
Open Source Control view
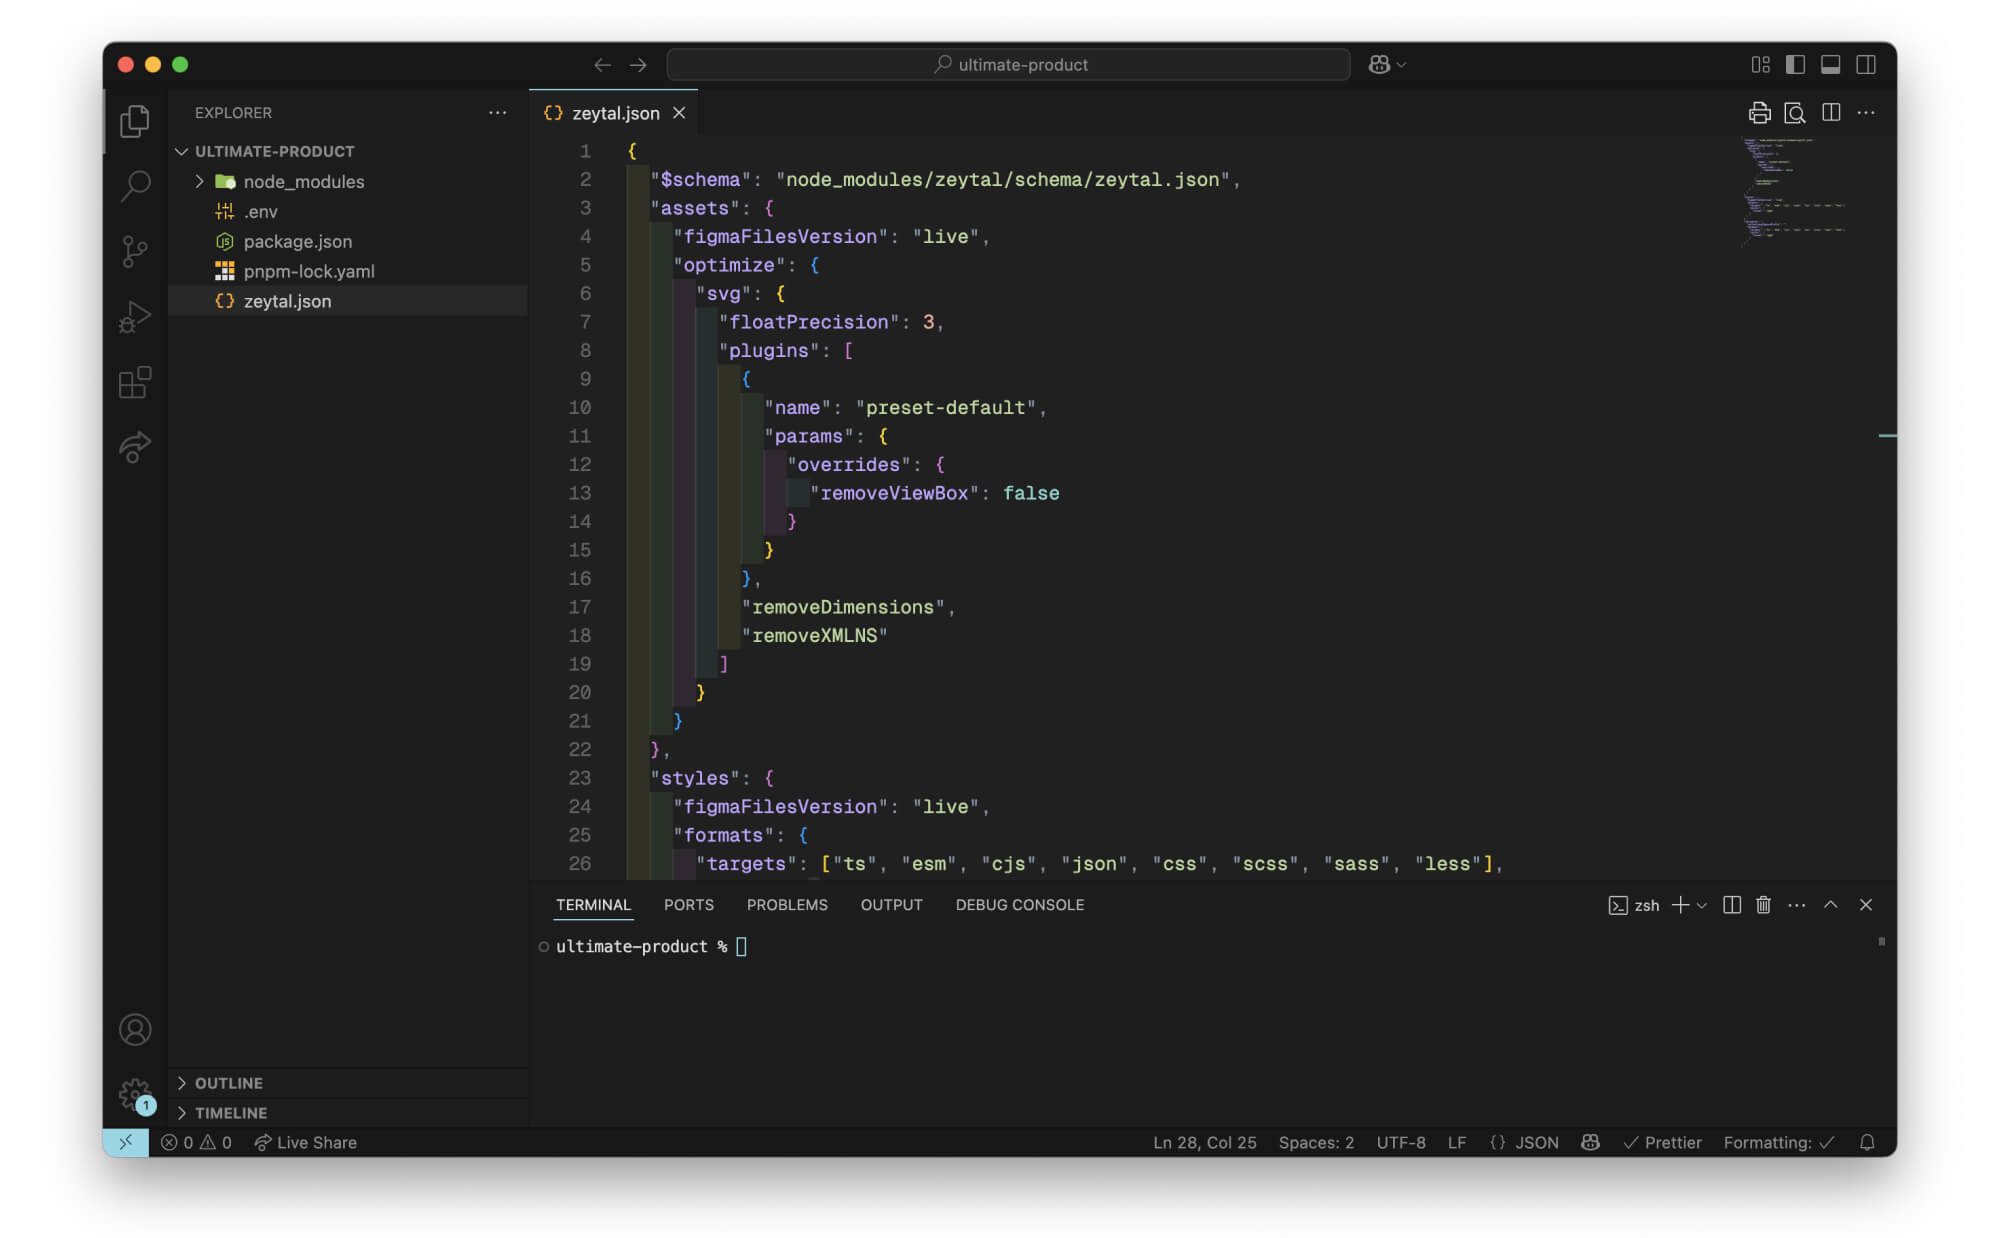(x=135, y=250)
